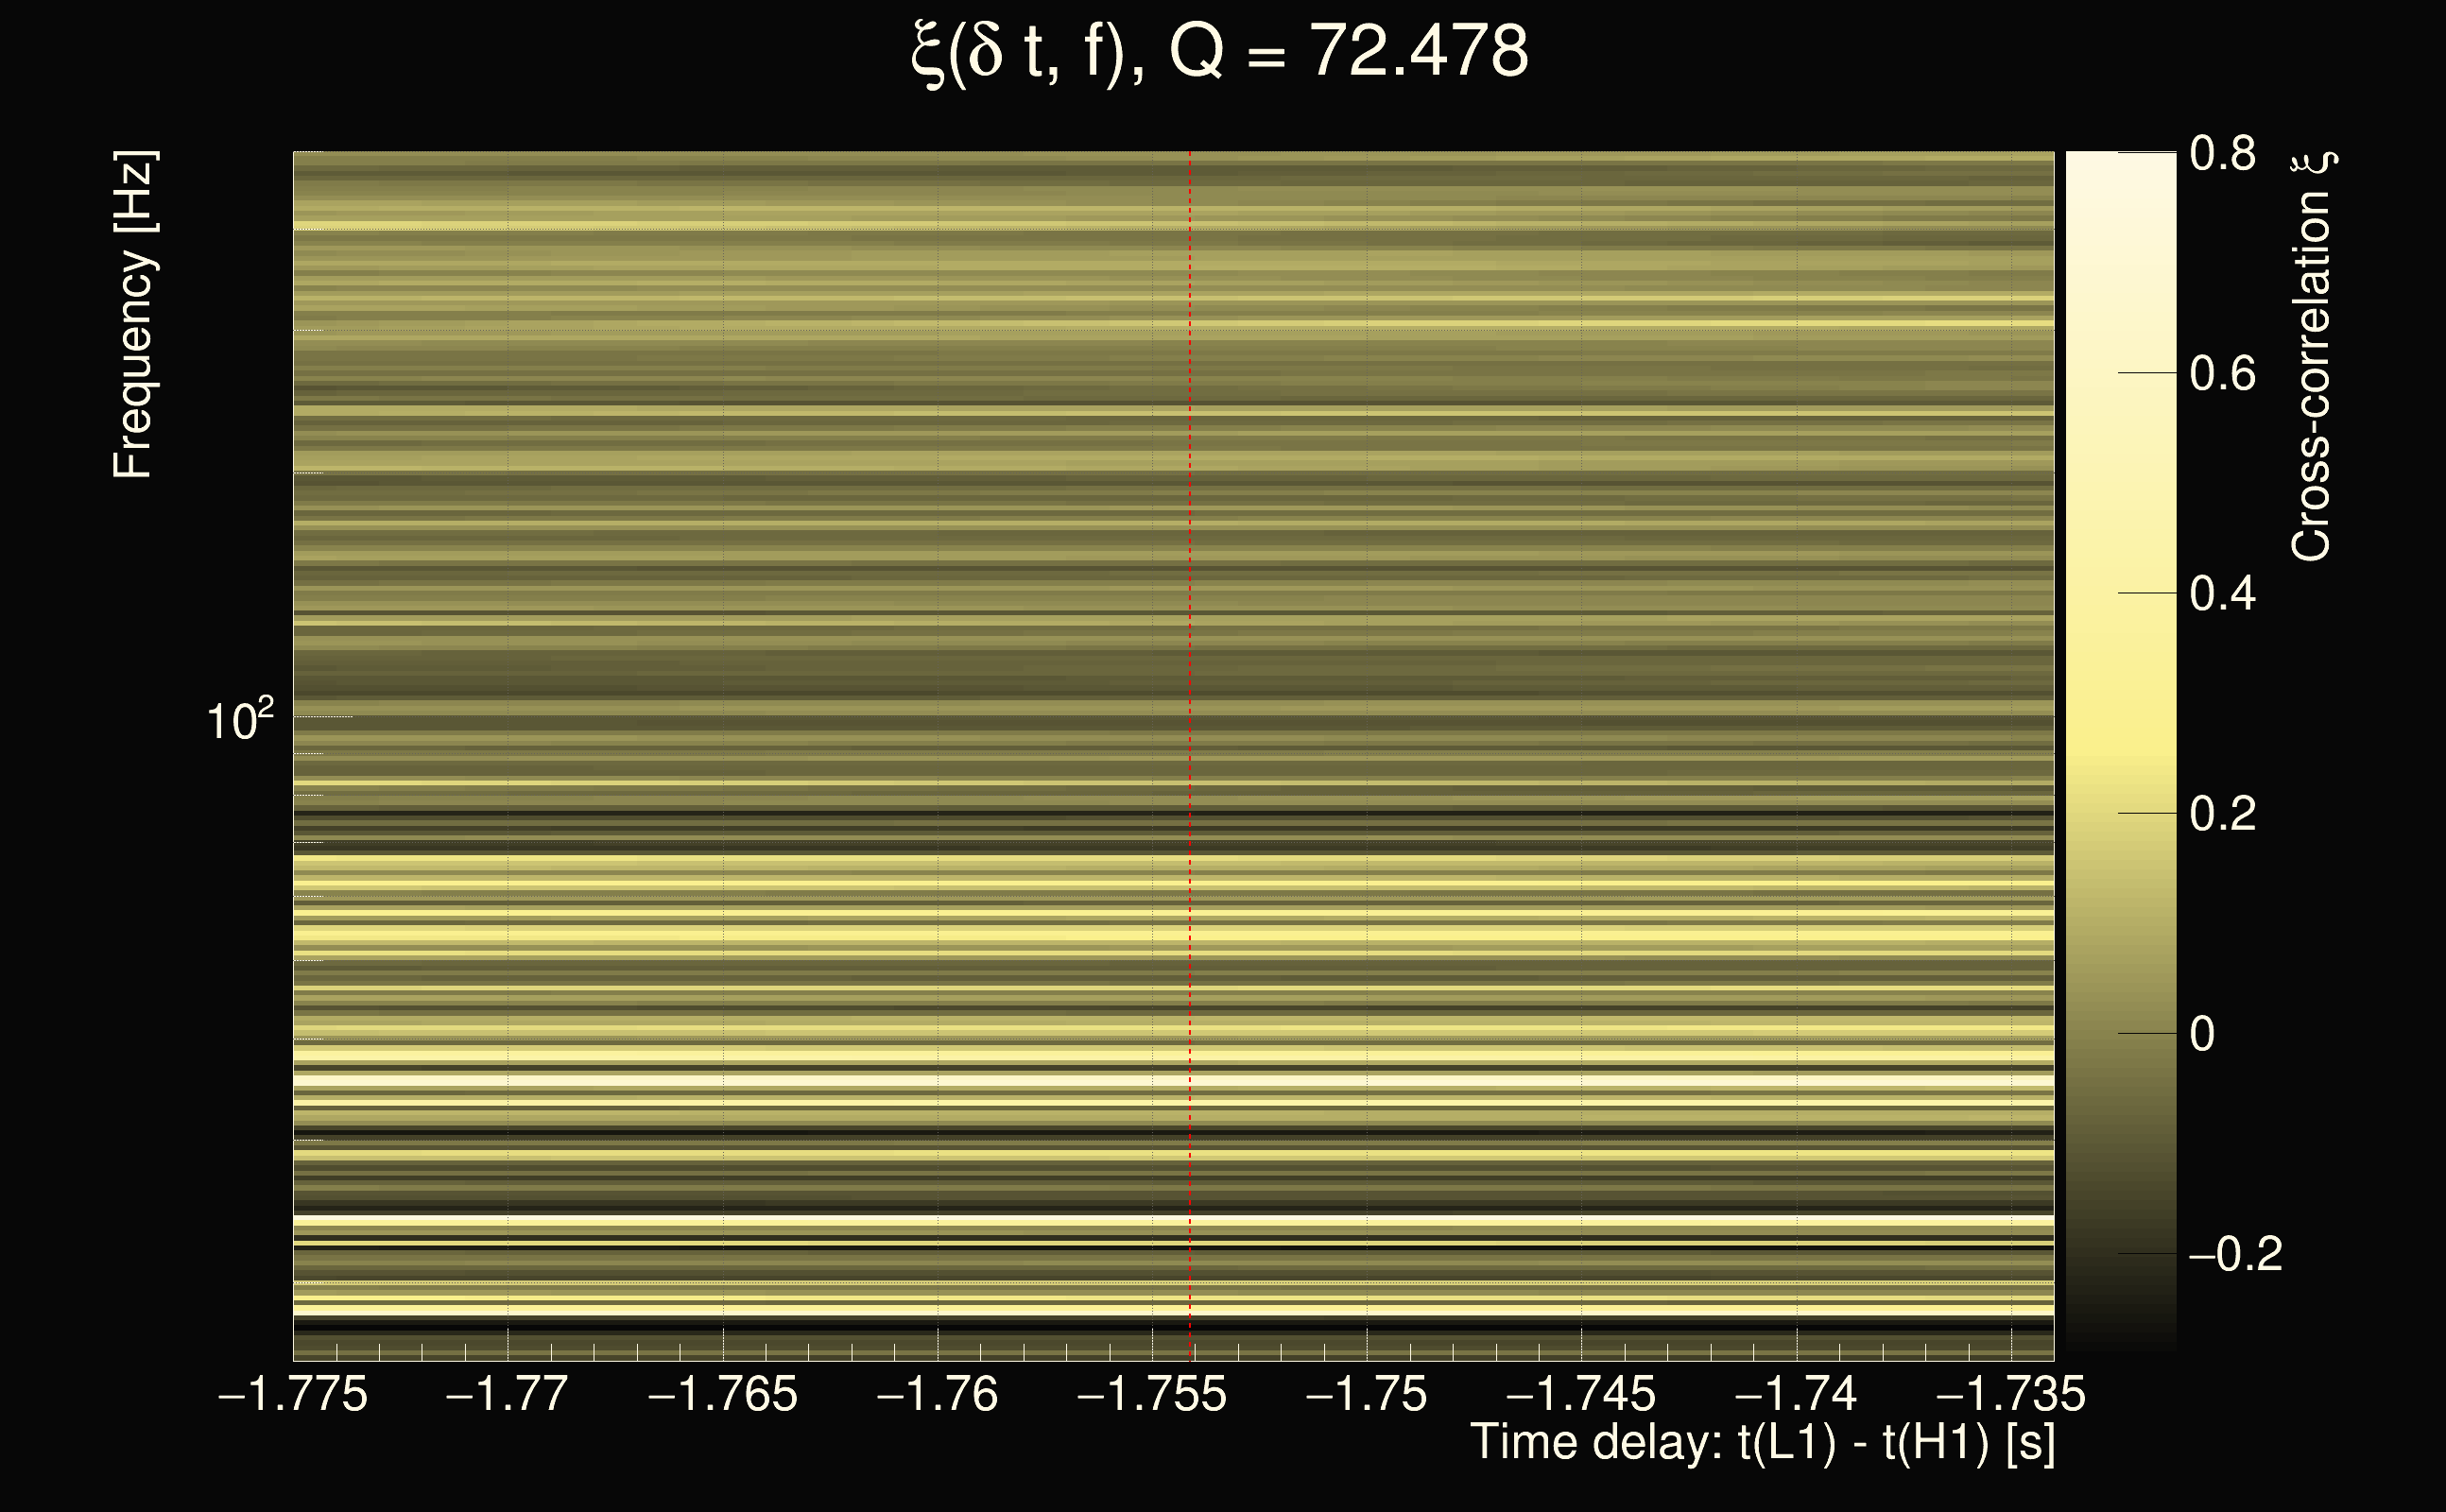The height and width of the screenshot is (1512, 2446).
Task: Click the colorbar at the 0 level
Action: [x=2120, y=1033]
